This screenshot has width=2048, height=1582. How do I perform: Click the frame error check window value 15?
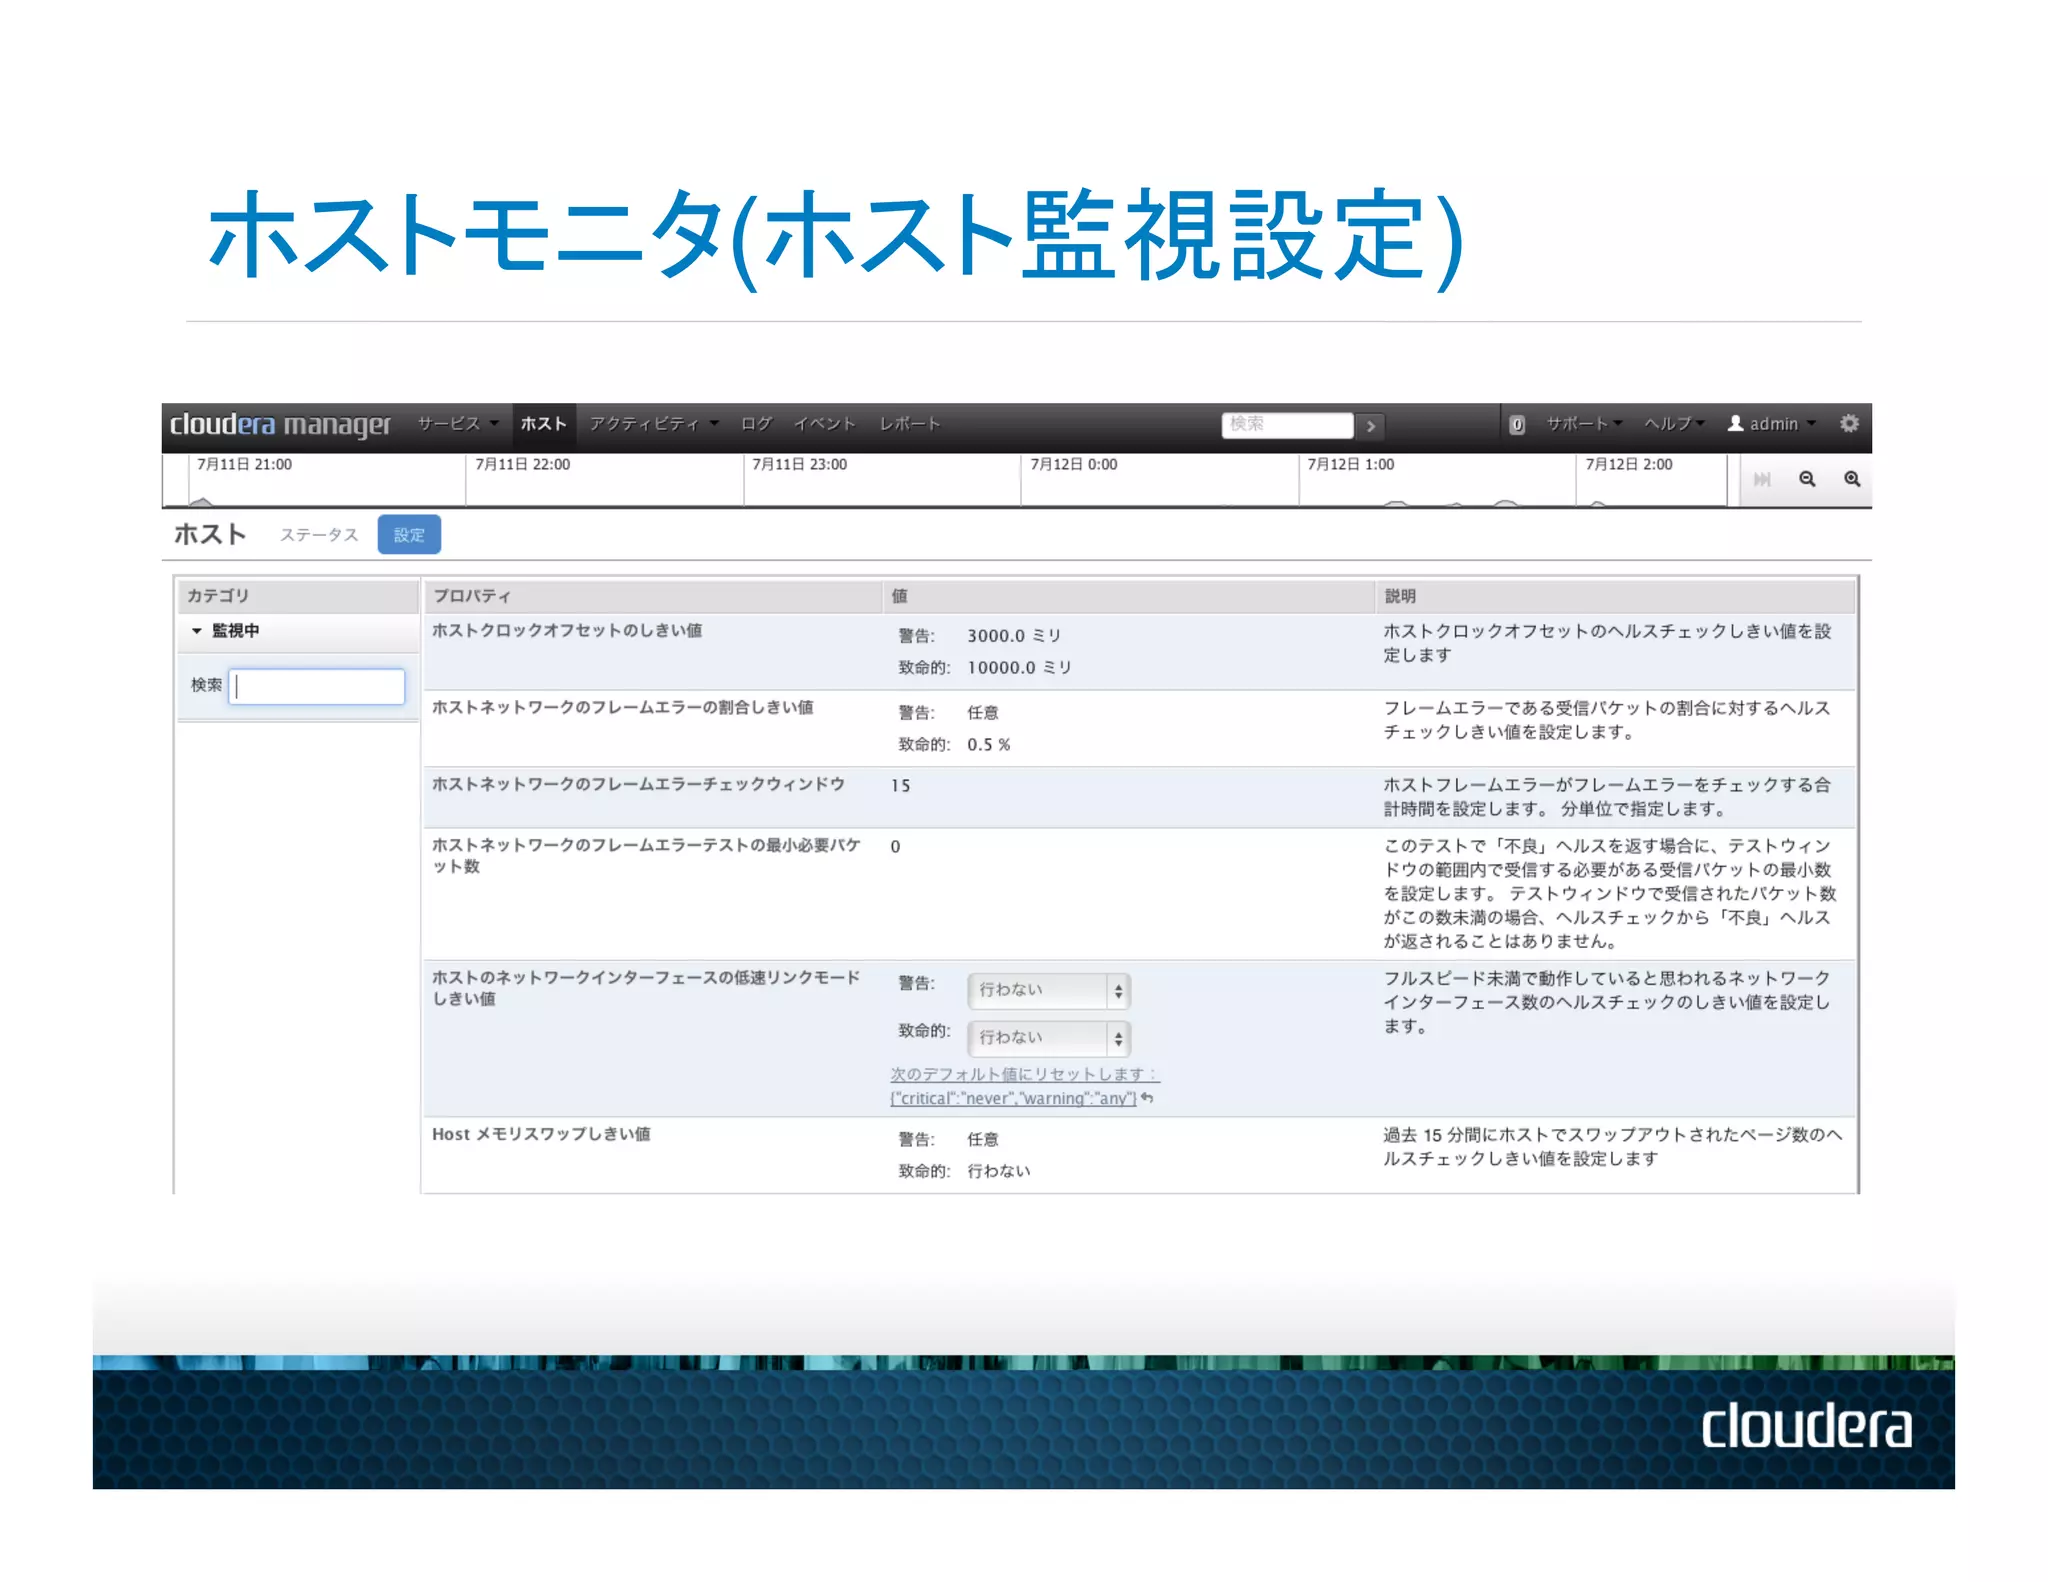(x=901, y=786)
